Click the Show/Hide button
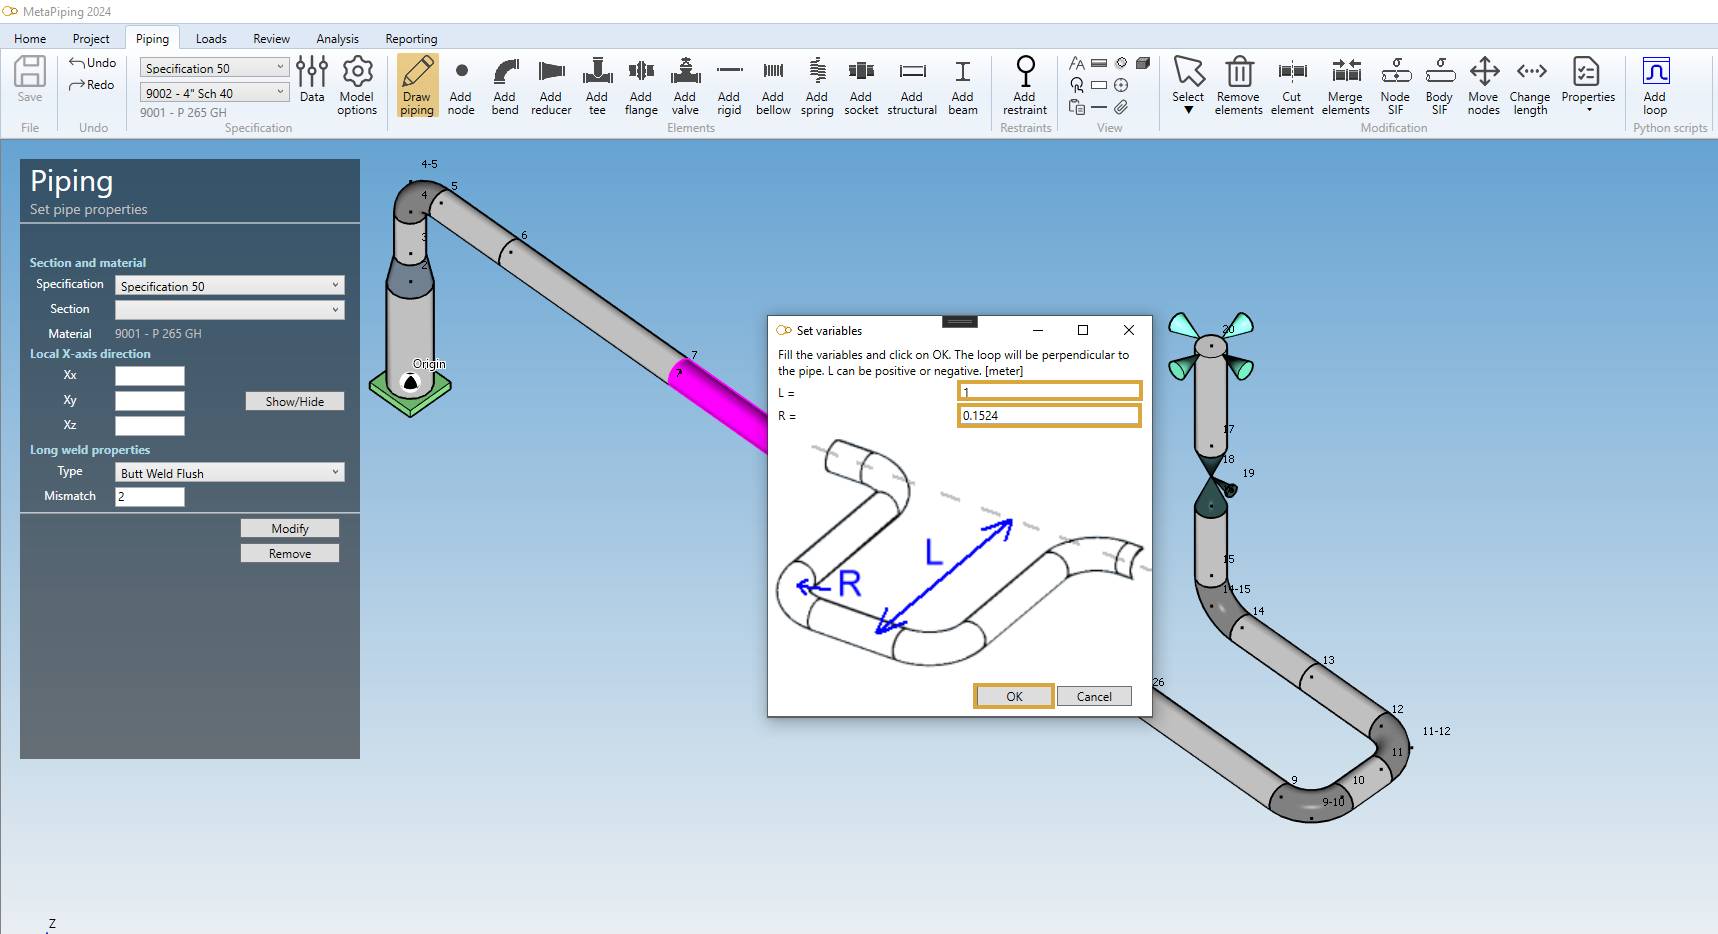 pos(295,401)
